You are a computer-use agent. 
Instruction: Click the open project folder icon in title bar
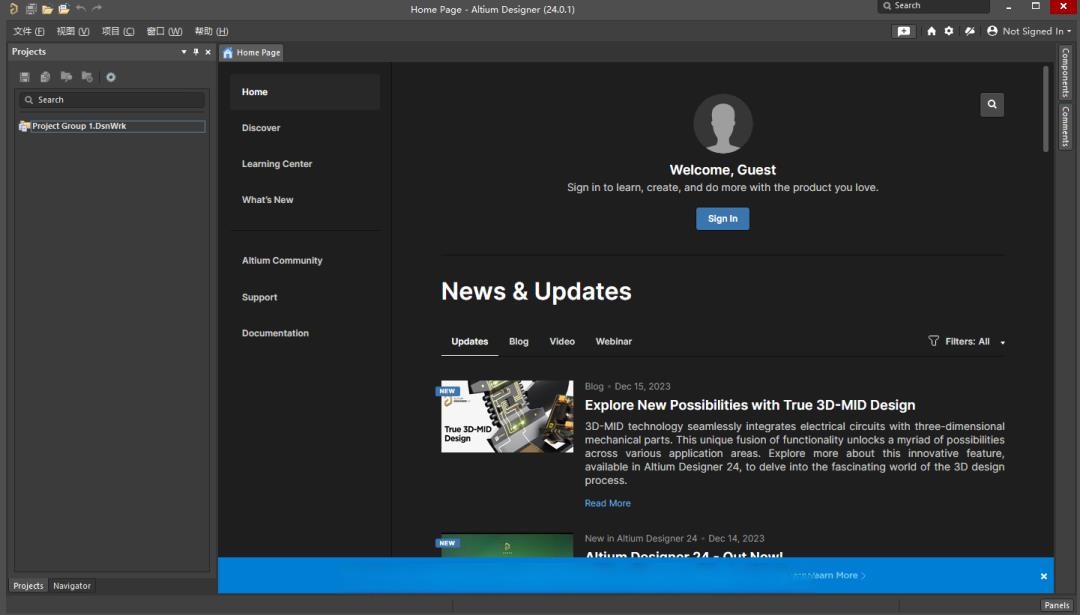point(64,9)
